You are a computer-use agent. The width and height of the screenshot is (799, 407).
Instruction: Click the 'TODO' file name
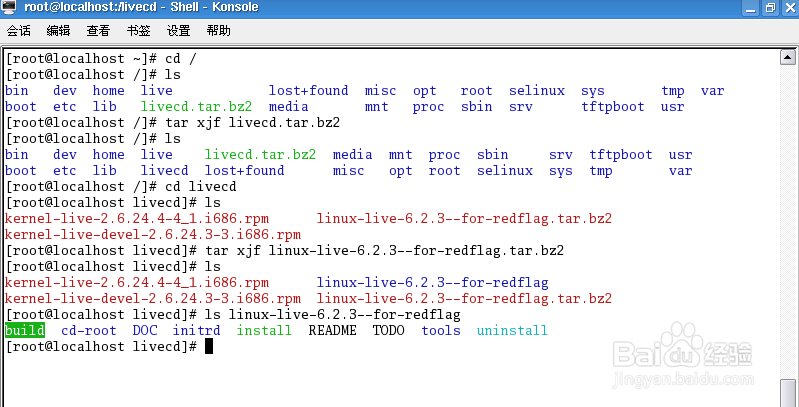[388, 331]
